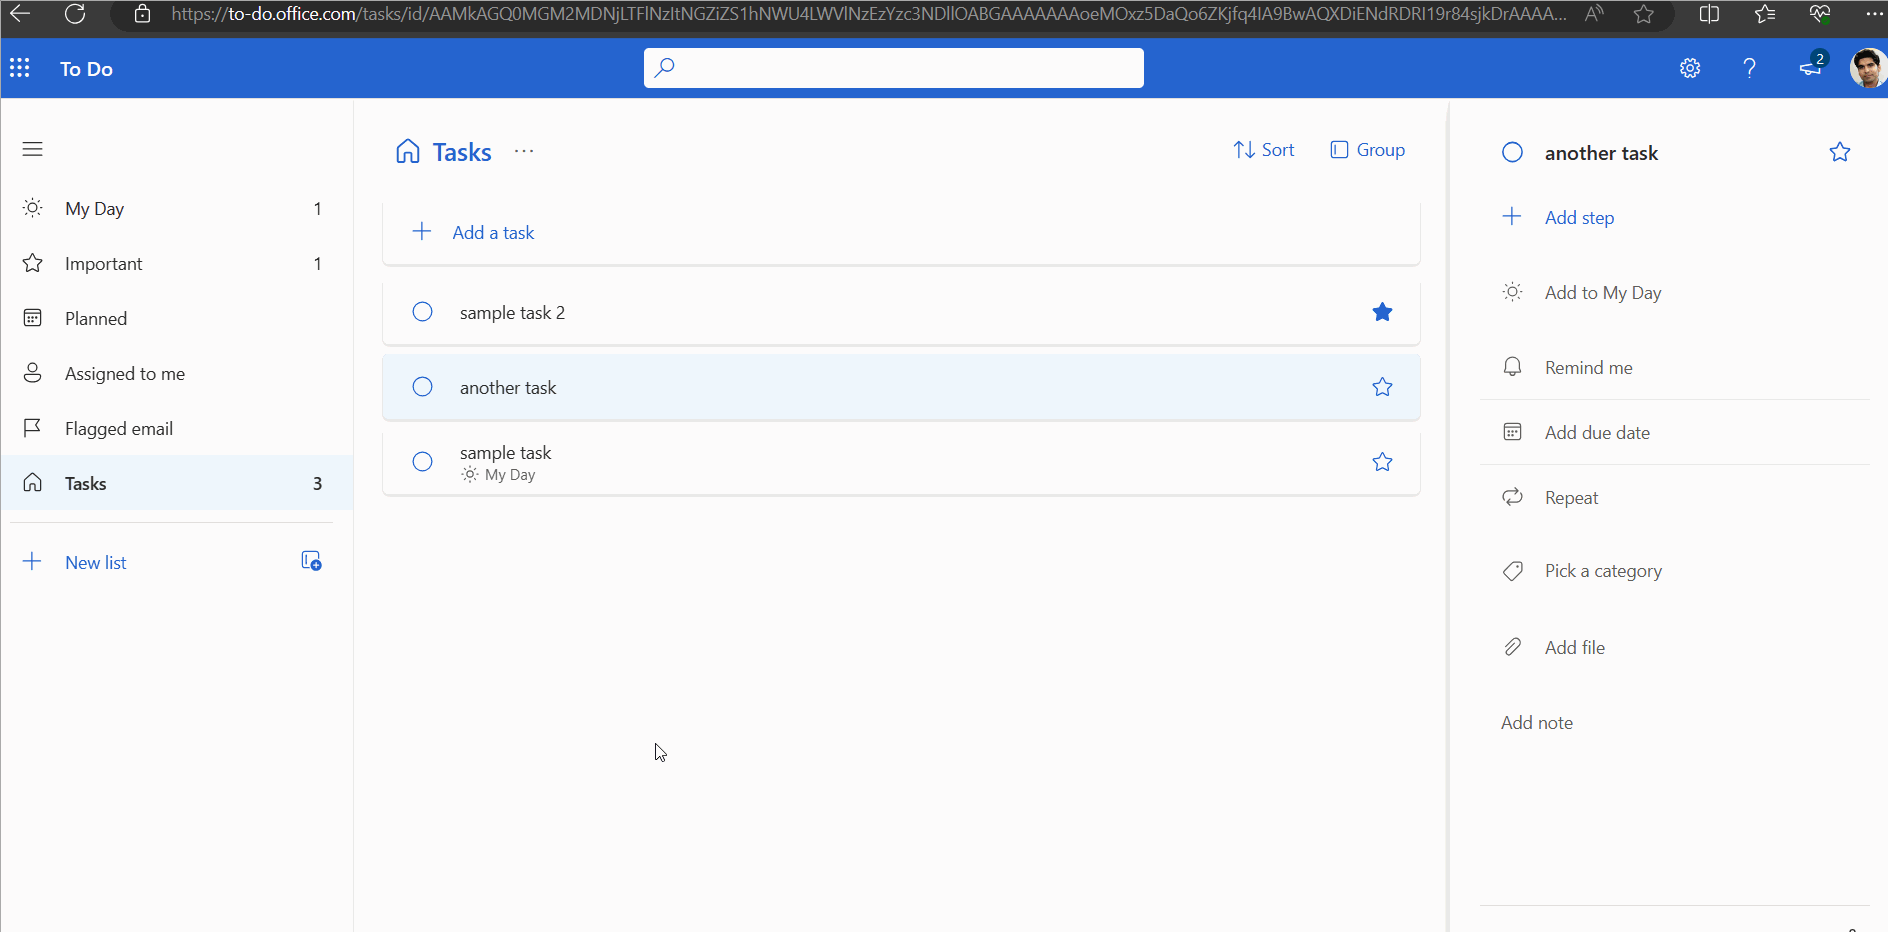Open the Tasks list more options menu
Viewport: 1888px width, 932px height.
coord(523,152)
